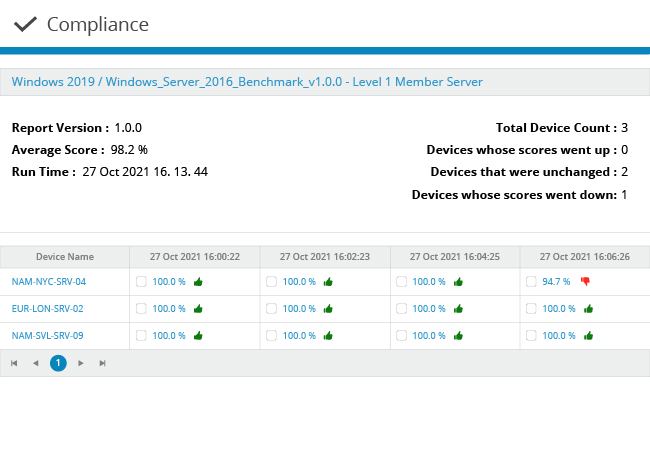Go to previous page of device table

pyautogui.click(x=36, y=363)
